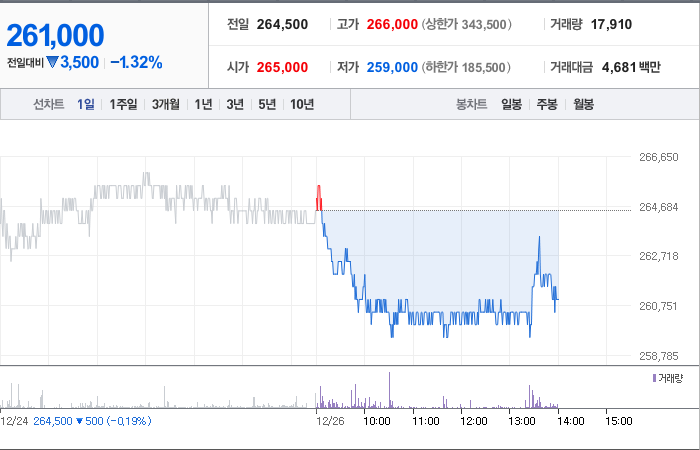Image resolution: width=700 pixels, height=450 pixels.
Task: Click the current price 261,000
Action: pos(55,36)
